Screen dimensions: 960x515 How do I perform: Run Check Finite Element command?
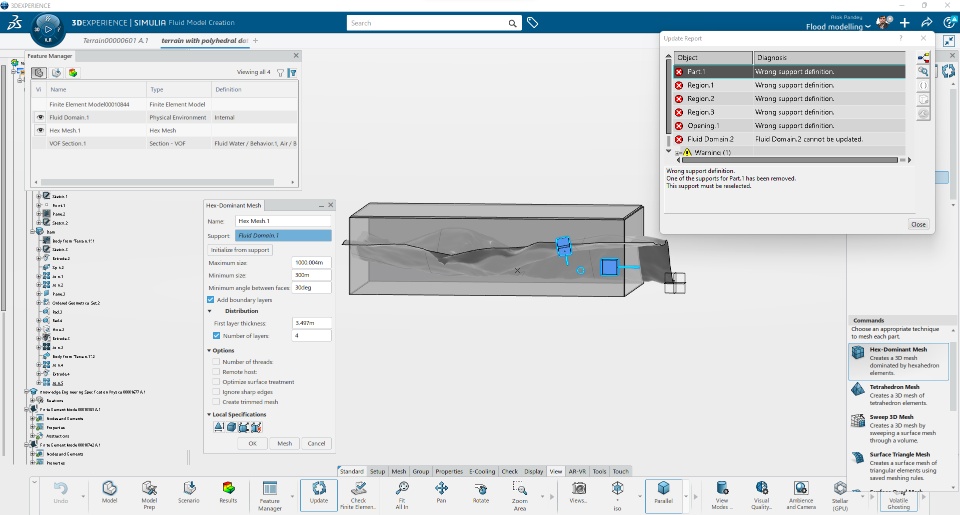(x=358, y=495)
